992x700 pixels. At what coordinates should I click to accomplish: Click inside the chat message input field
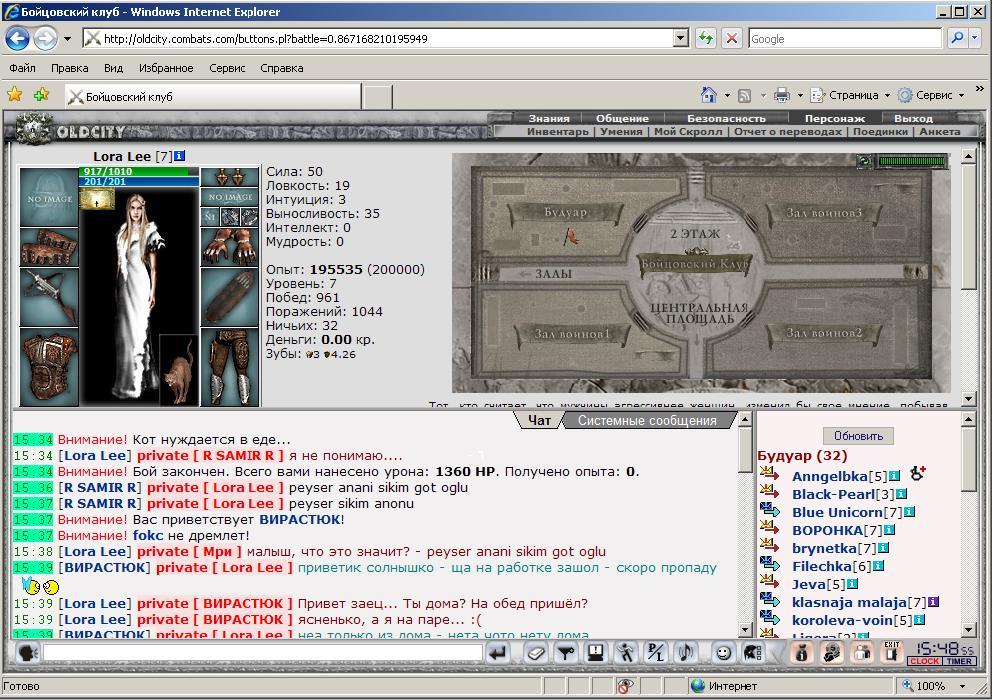pyautogui.click(x=262, y=653)
